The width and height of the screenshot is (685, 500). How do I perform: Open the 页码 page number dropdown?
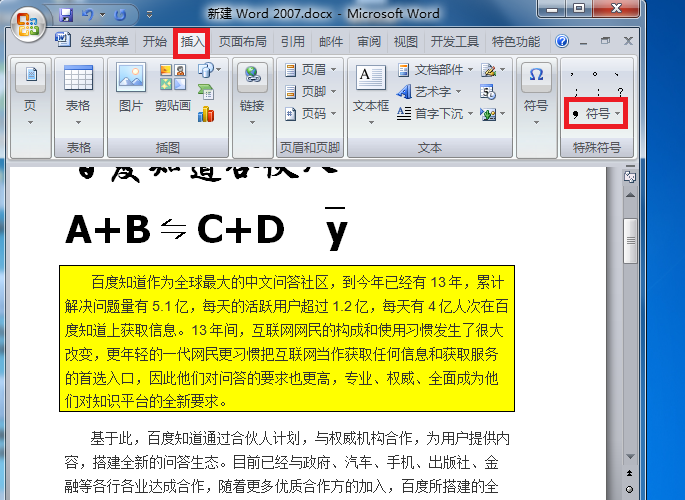coord(311,114)
